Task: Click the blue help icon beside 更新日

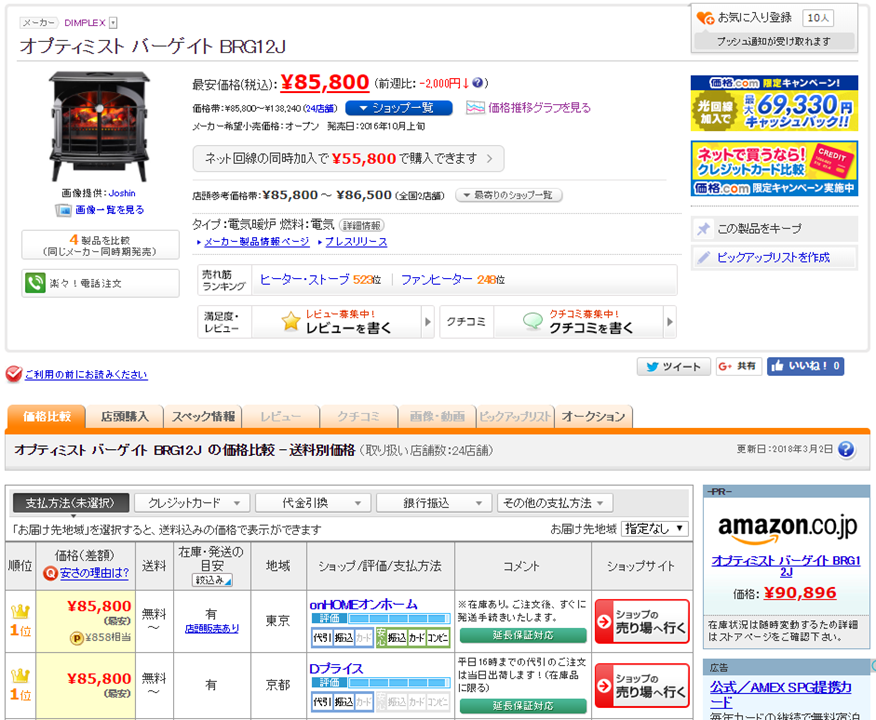Action: pyautogui.click(x=846, y=450)
